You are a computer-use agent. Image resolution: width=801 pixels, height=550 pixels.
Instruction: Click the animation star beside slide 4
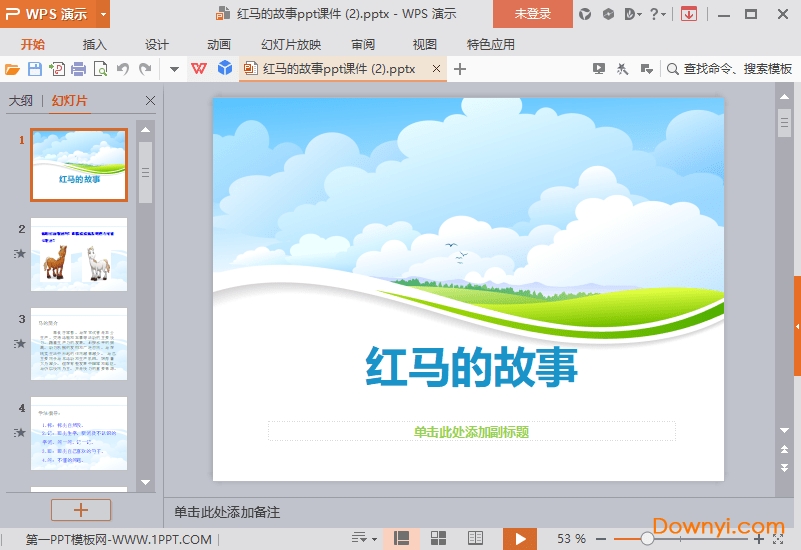tap(19, 433)
